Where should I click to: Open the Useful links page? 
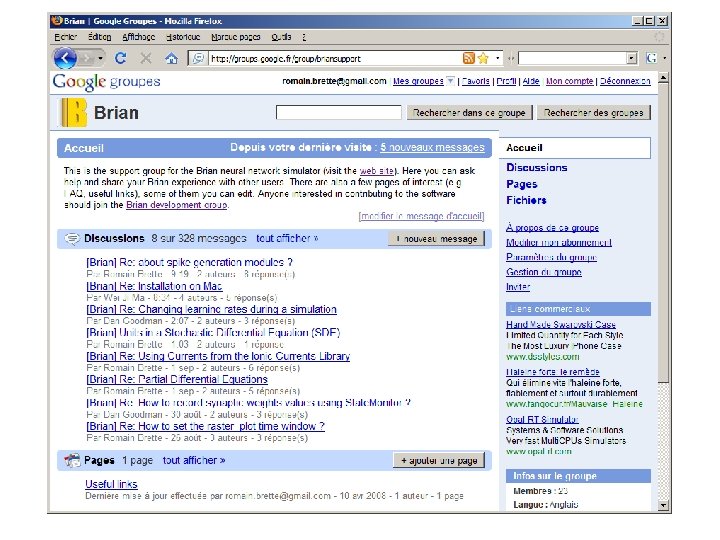click(111, 484)
